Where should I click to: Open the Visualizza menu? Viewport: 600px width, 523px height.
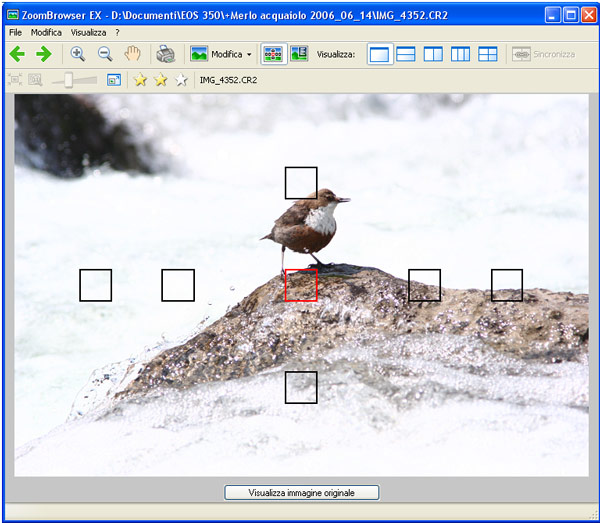[88, 33]
